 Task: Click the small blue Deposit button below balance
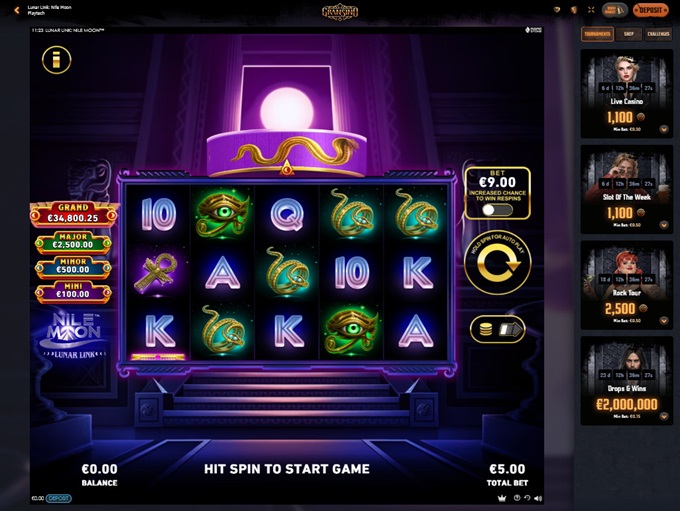(x=59, y=498)
